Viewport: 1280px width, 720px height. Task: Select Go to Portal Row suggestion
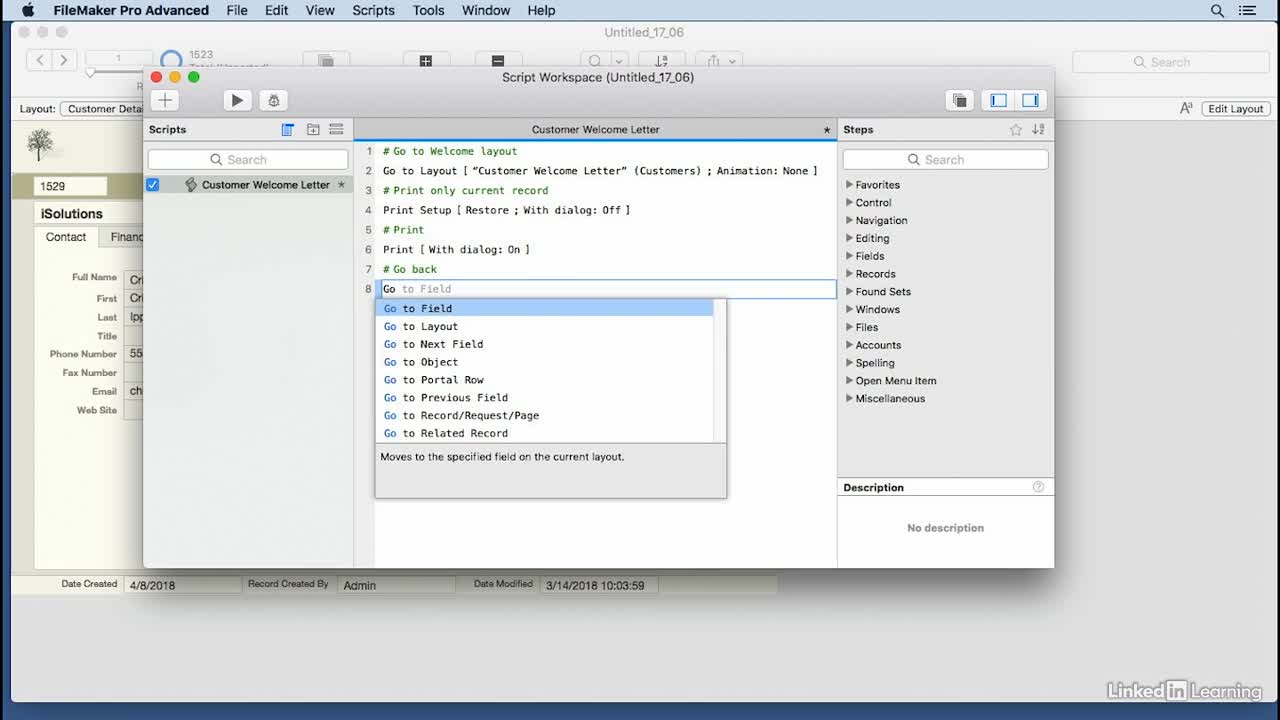pos(545,380)
